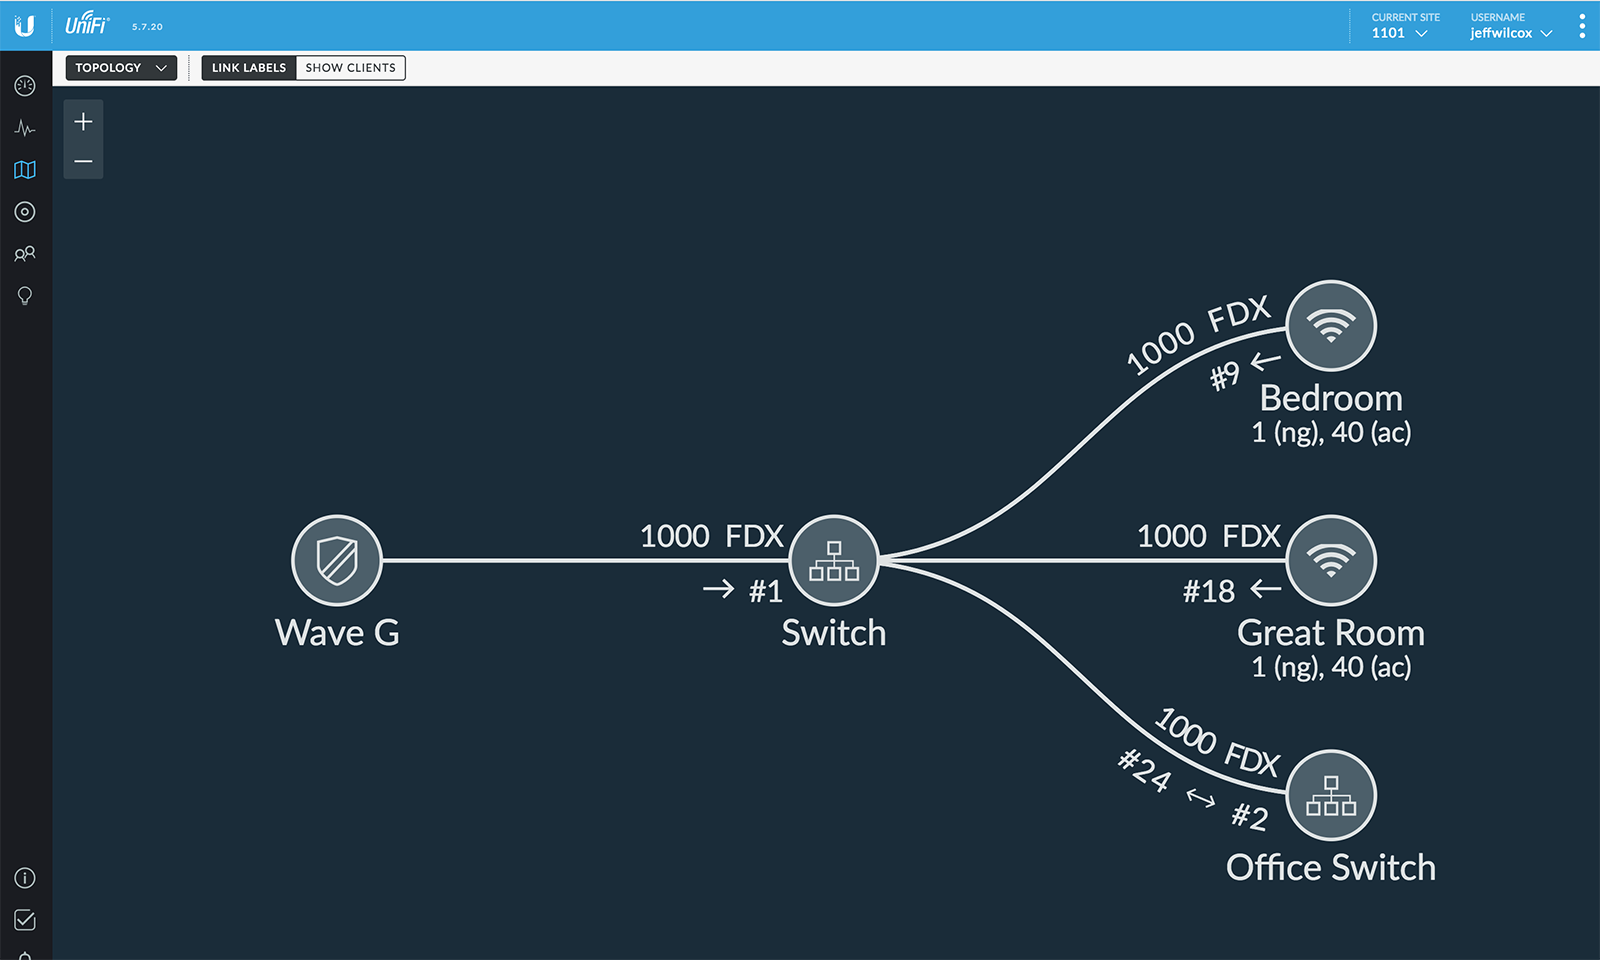Click the #2 port label near Office Switch
Screen dimensions: 1600x960
(x=1250, y=817)
